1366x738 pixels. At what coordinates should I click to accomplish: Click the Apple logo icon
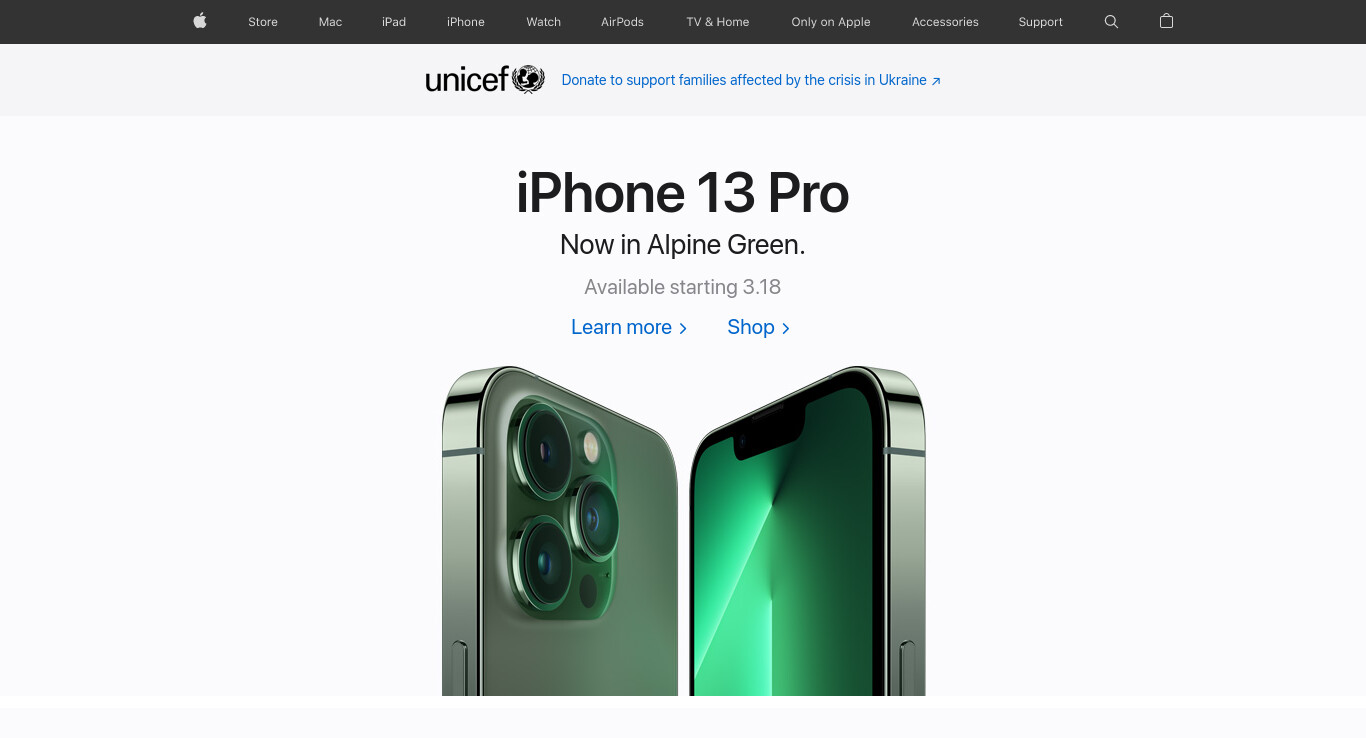[200, 21]
